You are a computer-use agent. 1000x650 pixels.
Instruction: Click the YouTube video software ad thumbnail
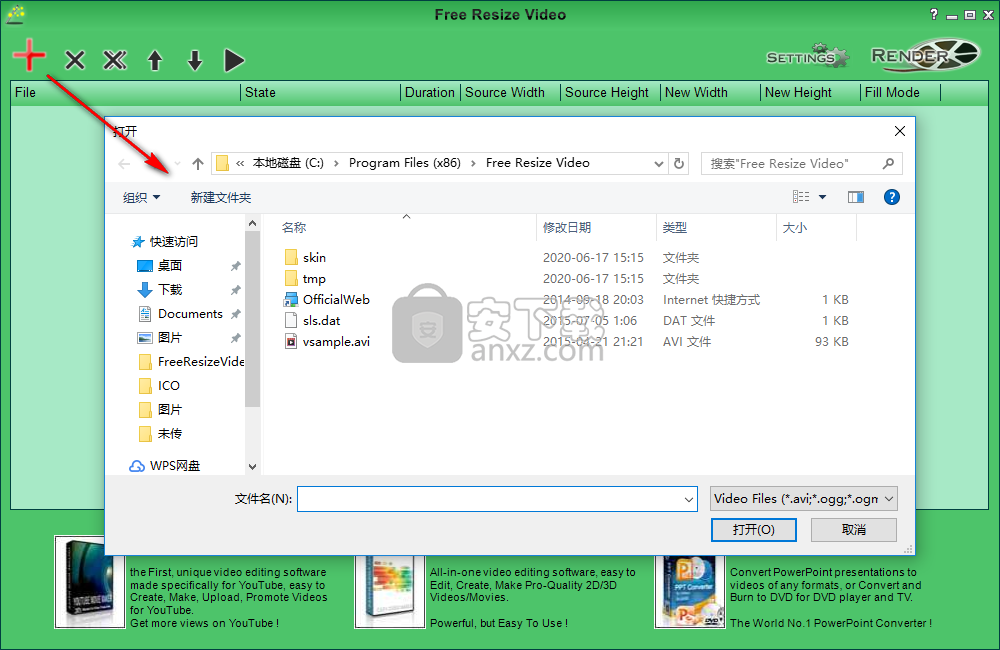tap(90, 582)
